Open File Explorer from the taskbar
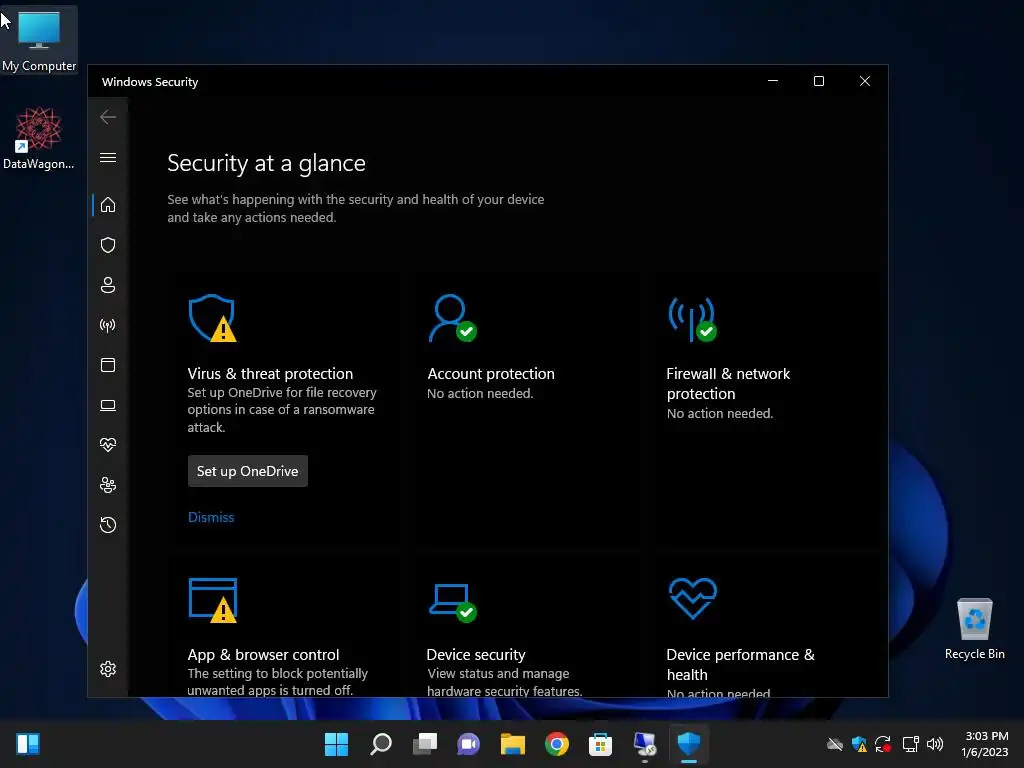The image size is (1024, 768). coord(513,744)
